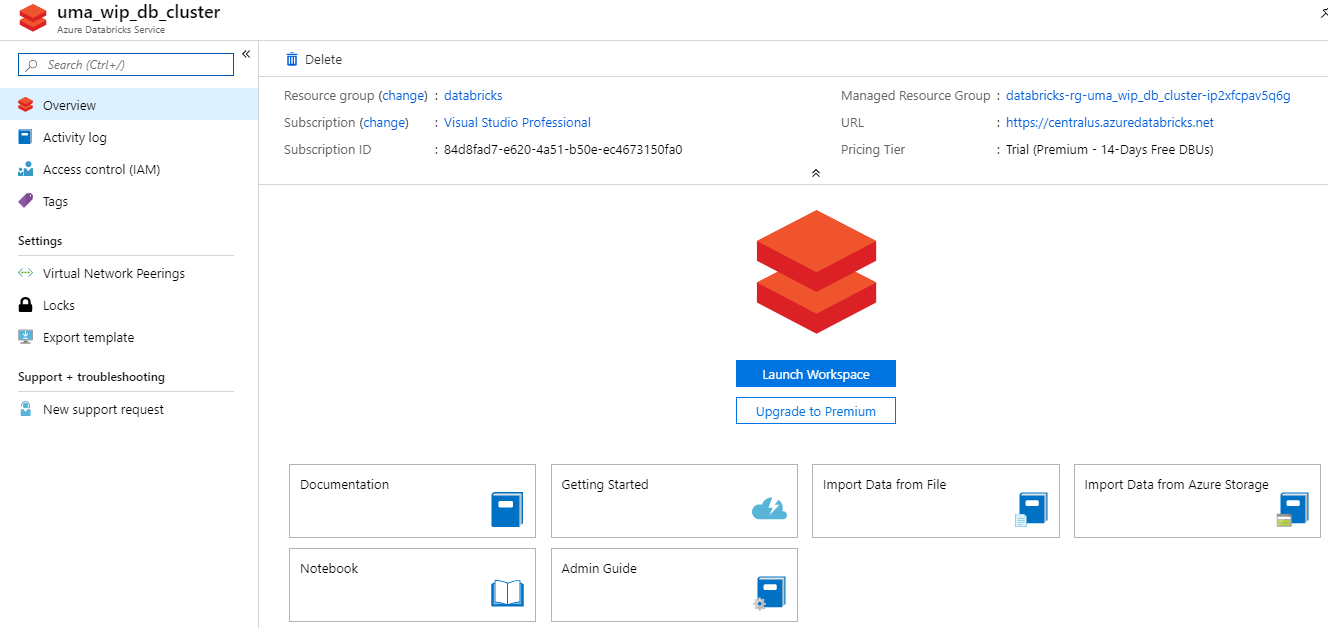This screenshot has width=1328, height=628.
Task: Open Activity log in the sidebar
Action: tap(129, 137)
